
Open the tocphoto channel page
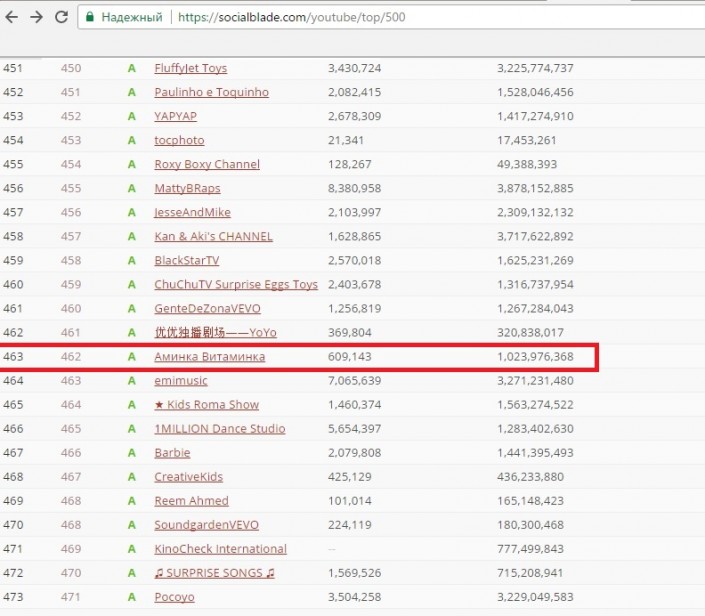tap(179, 140)
